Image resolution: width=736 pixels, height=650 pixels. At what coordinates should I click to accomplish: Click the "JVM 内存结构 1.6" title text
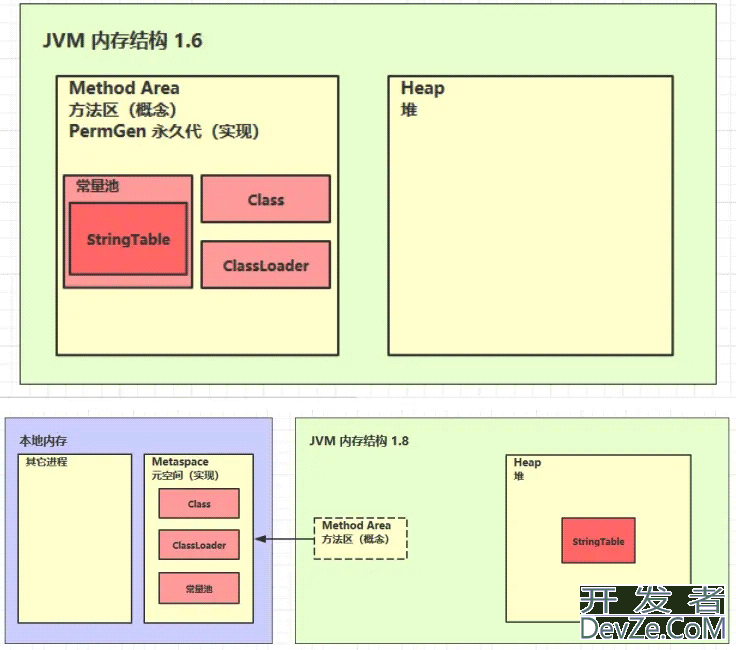click(123, 40)
